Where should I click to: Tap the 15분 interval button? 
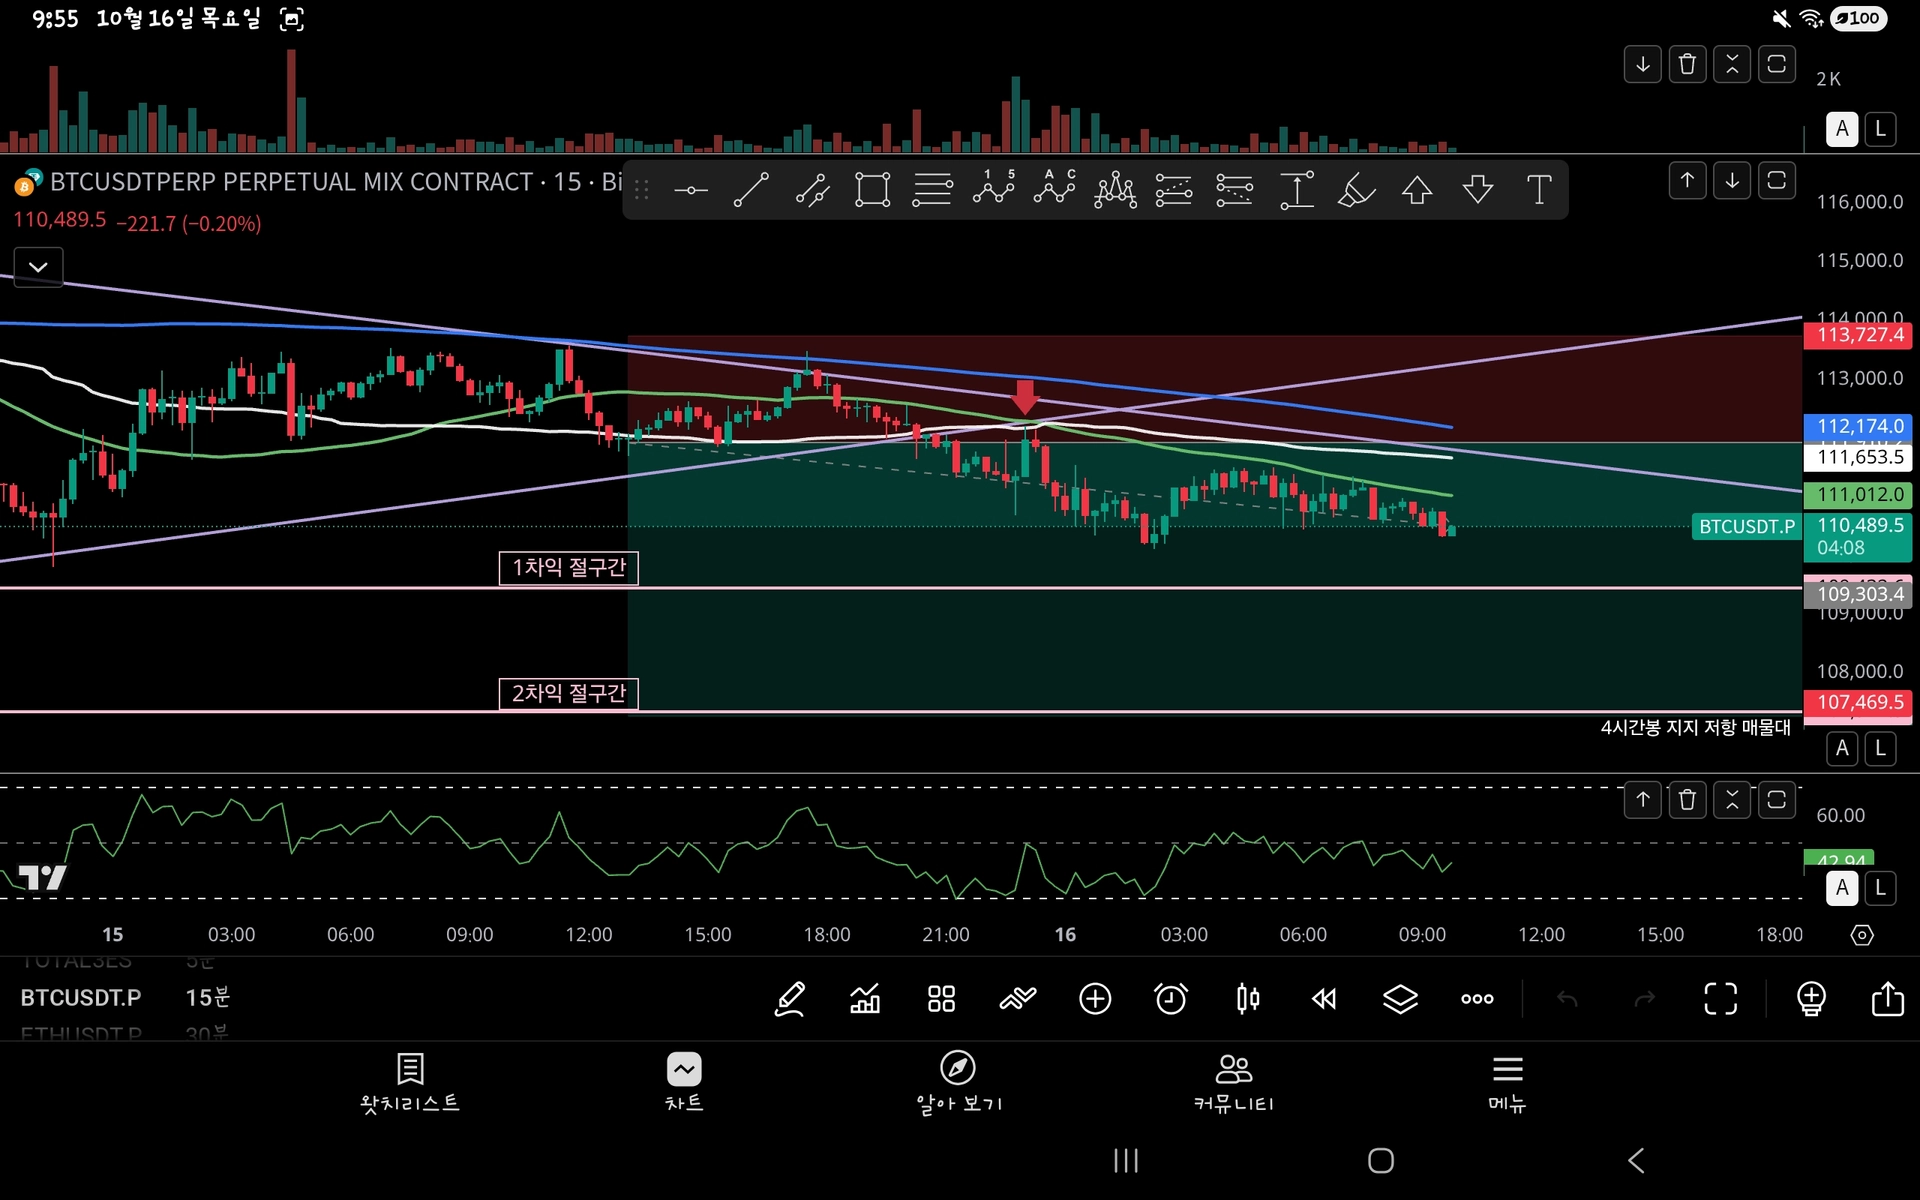coord(208,997)
